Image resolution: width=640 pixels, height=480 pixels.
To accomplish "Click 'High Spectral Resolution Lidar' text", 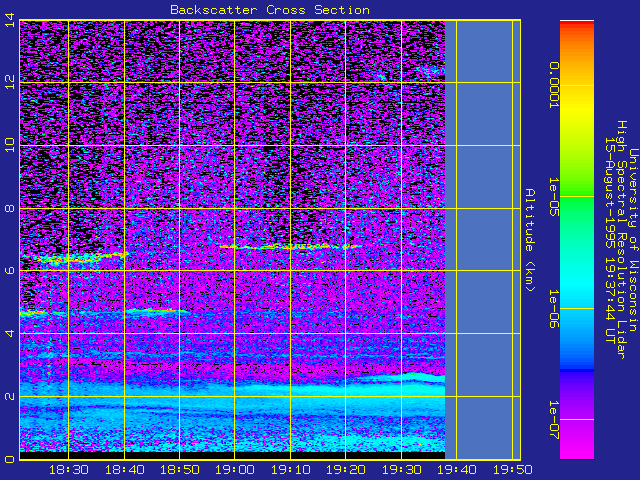I will point(621,240).
